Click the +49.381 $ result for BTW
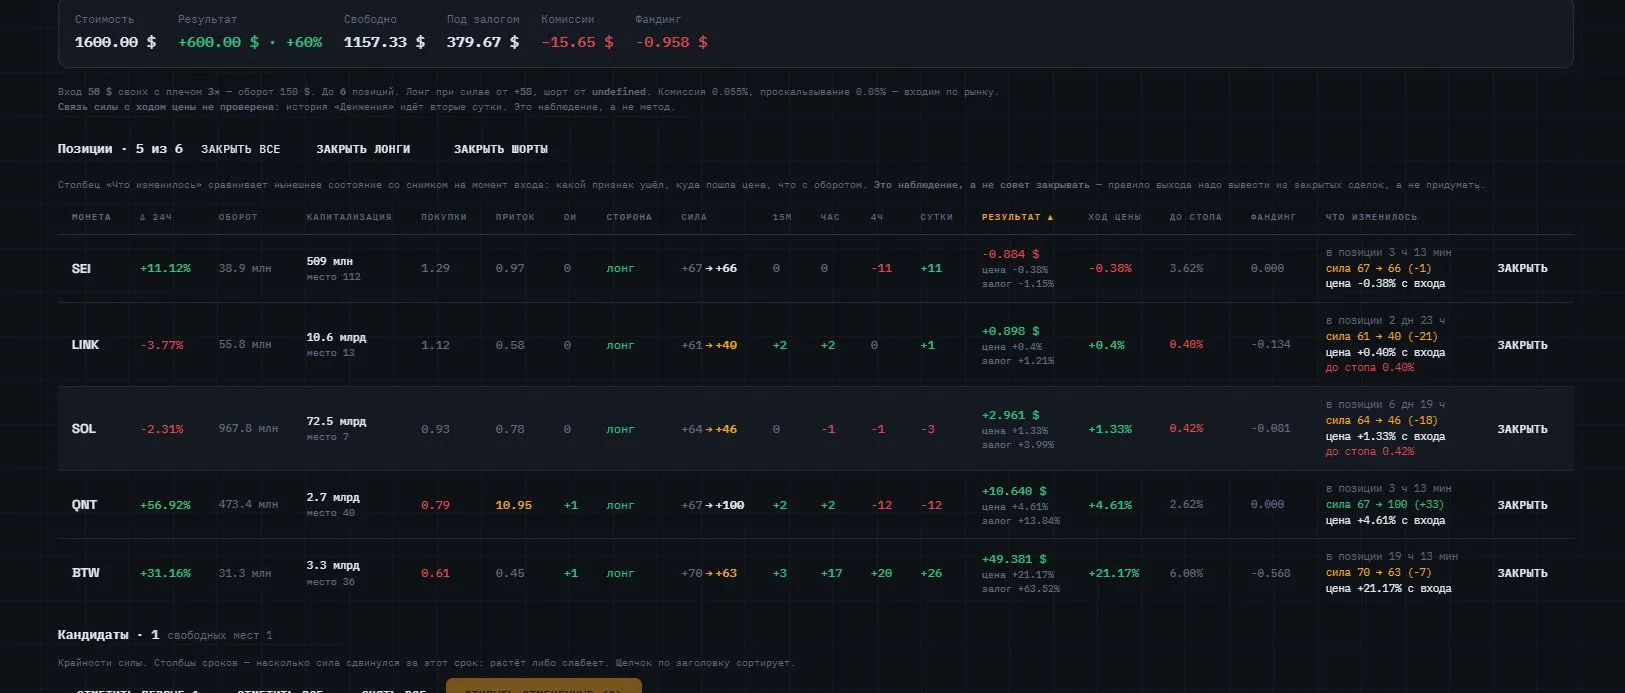The width and height of the screenshot is (1625, 693). pyautogui.click(x=1014, y=559)
